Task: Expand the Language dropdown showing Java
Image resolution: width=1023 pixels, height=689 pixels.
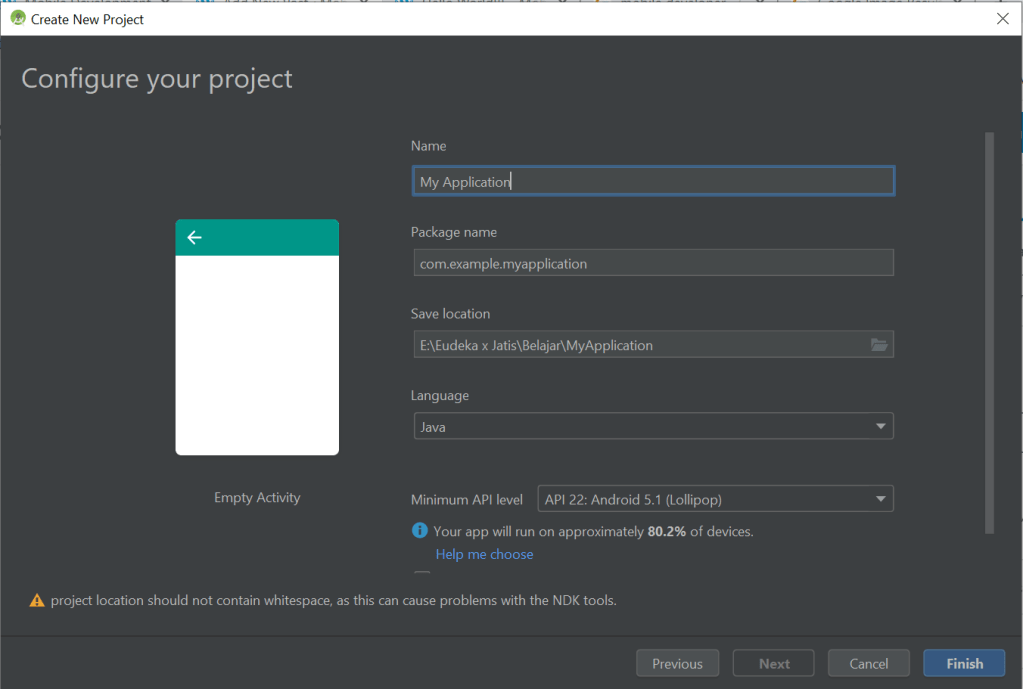Action: (880, 427)
